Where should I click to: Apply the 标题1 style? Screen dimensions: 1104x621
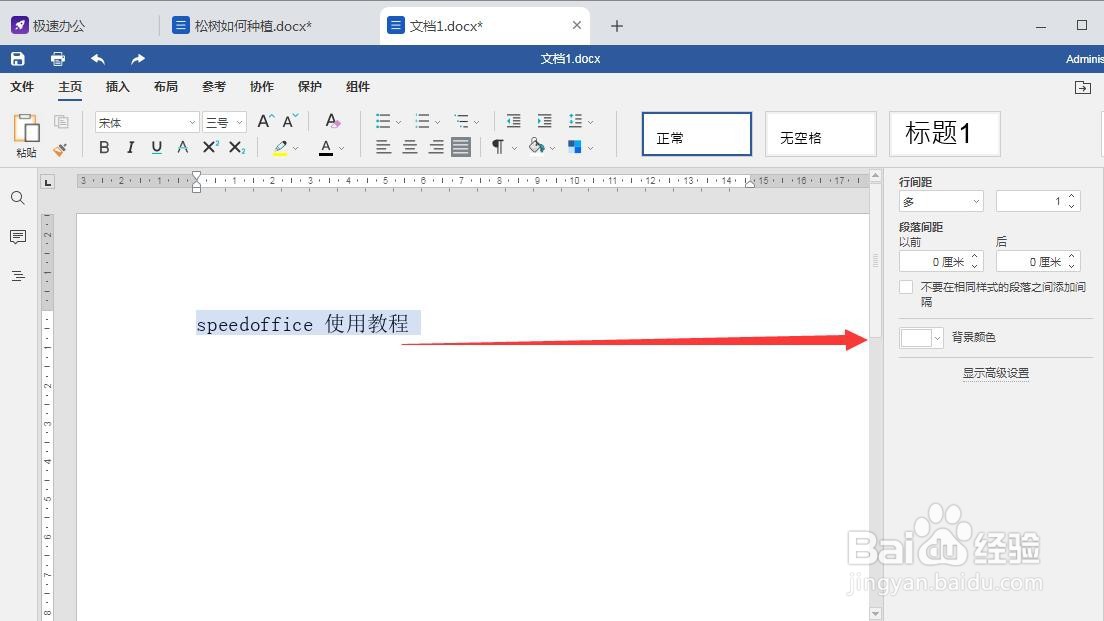[943, 133]
